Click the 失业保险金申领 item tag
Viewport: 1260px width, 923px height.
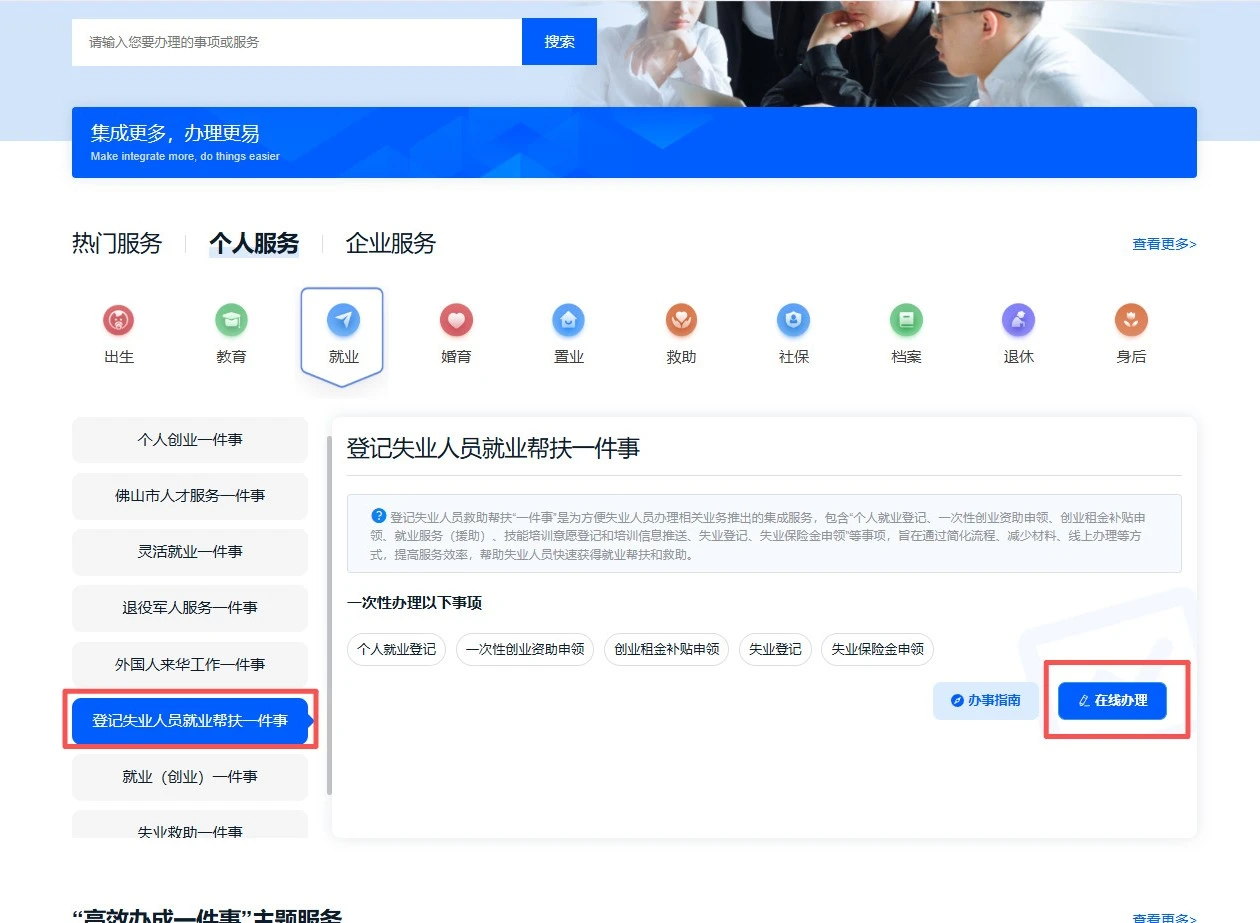pyautogui.click(x=877, y=649)
